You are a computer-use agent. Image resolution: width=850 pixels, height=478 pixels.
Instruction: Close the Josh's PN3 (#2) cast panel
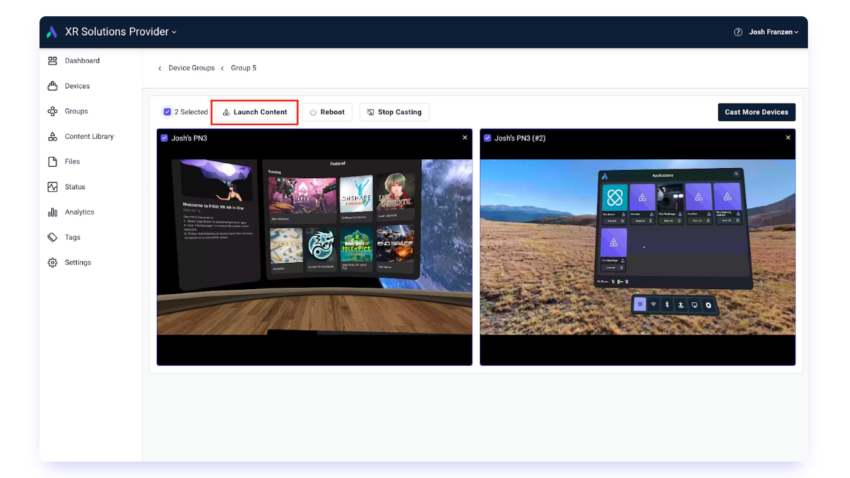click(x=788, y=138)
